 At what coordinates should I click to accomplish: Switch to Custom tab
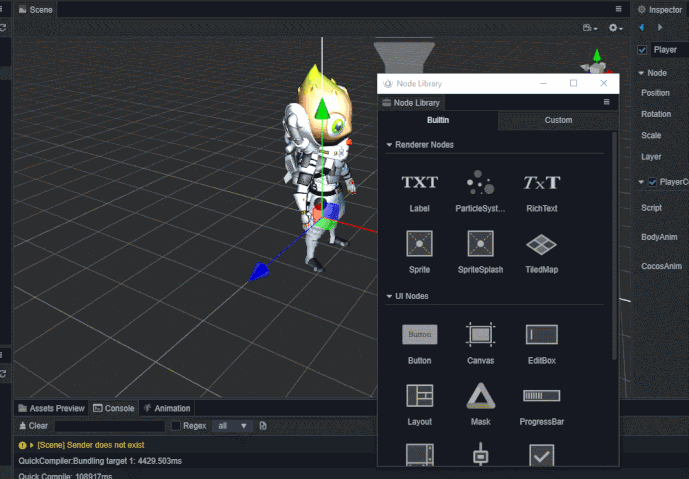(558, 120)
